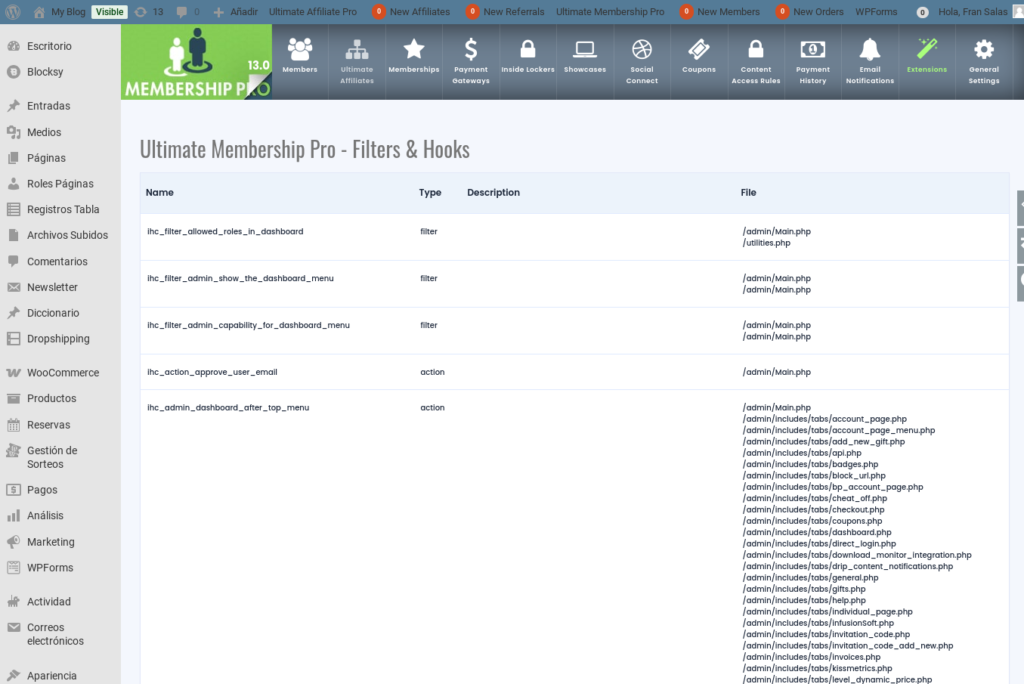Open Social Connect globe icon
Screen dimensions: 1024x684
[x=641, y=50]
